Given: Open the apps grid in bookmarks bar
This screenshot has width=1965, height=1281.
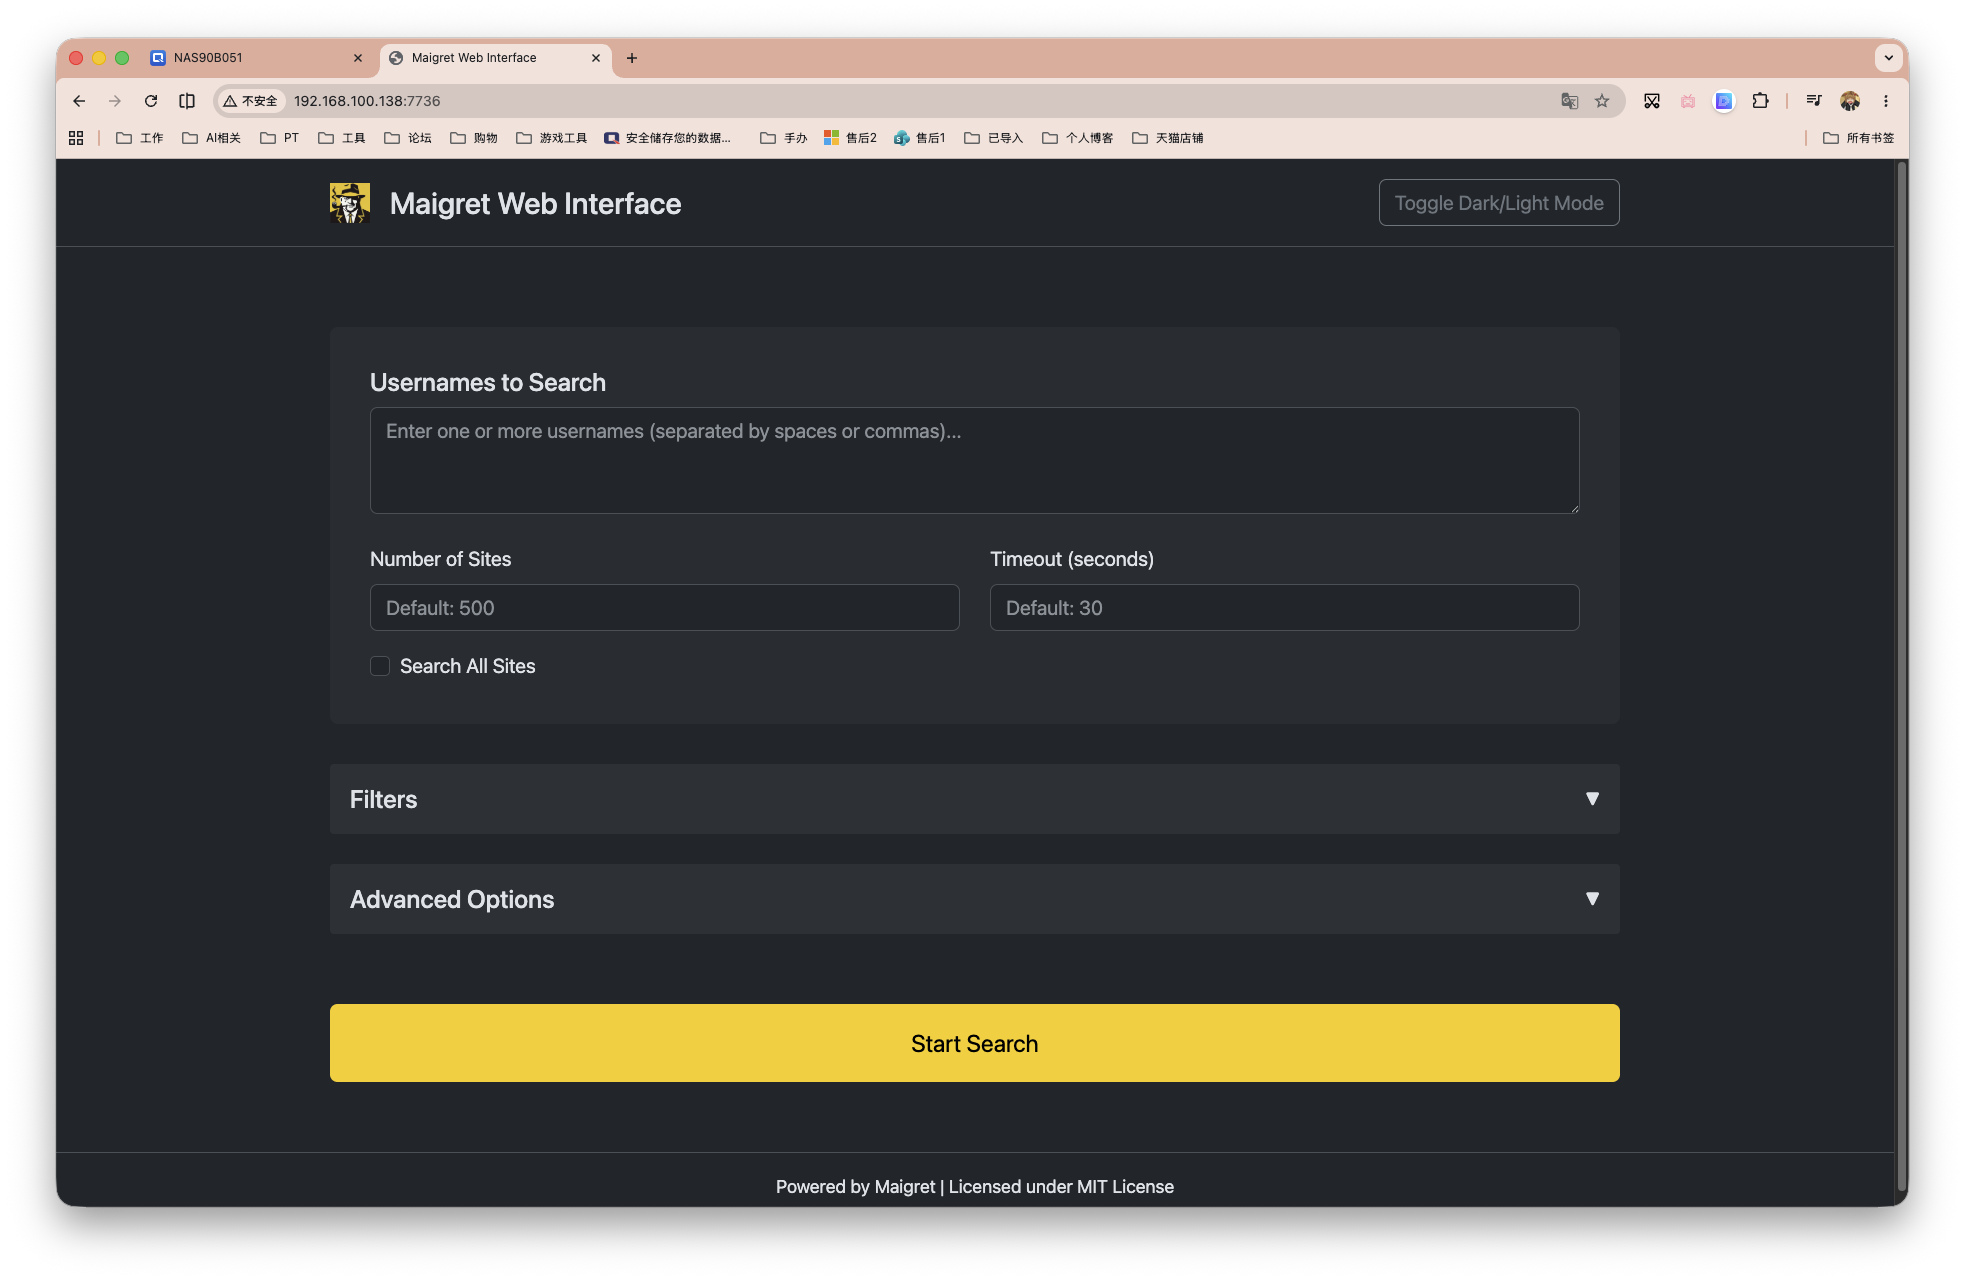Looking at the screenshot, I should (76, 138).
